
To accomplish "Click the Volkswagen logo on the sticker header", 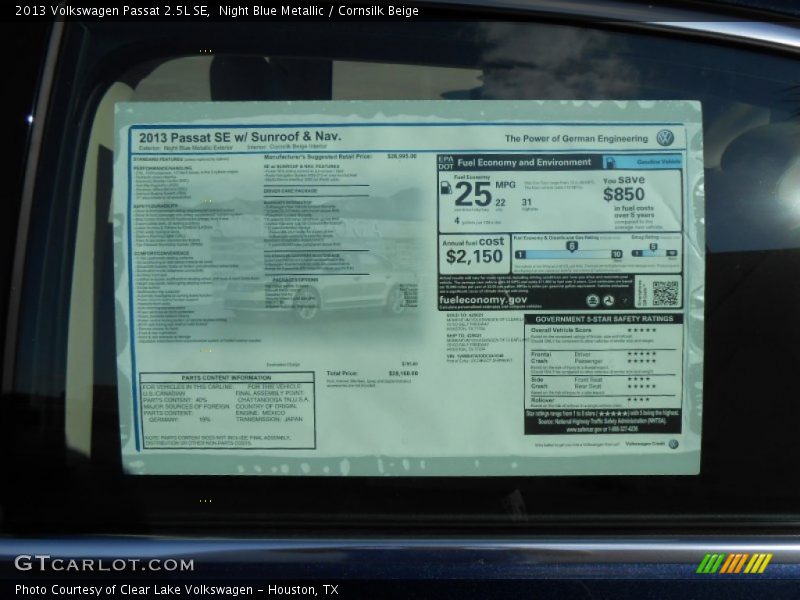I will pos(665,138).
